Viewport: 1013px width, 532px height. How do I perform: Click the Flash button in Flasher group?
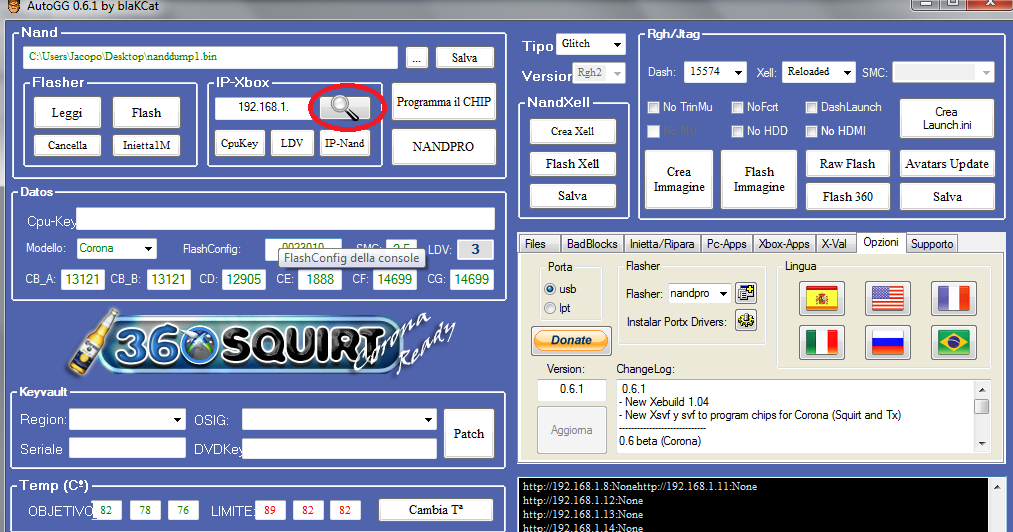146,113
